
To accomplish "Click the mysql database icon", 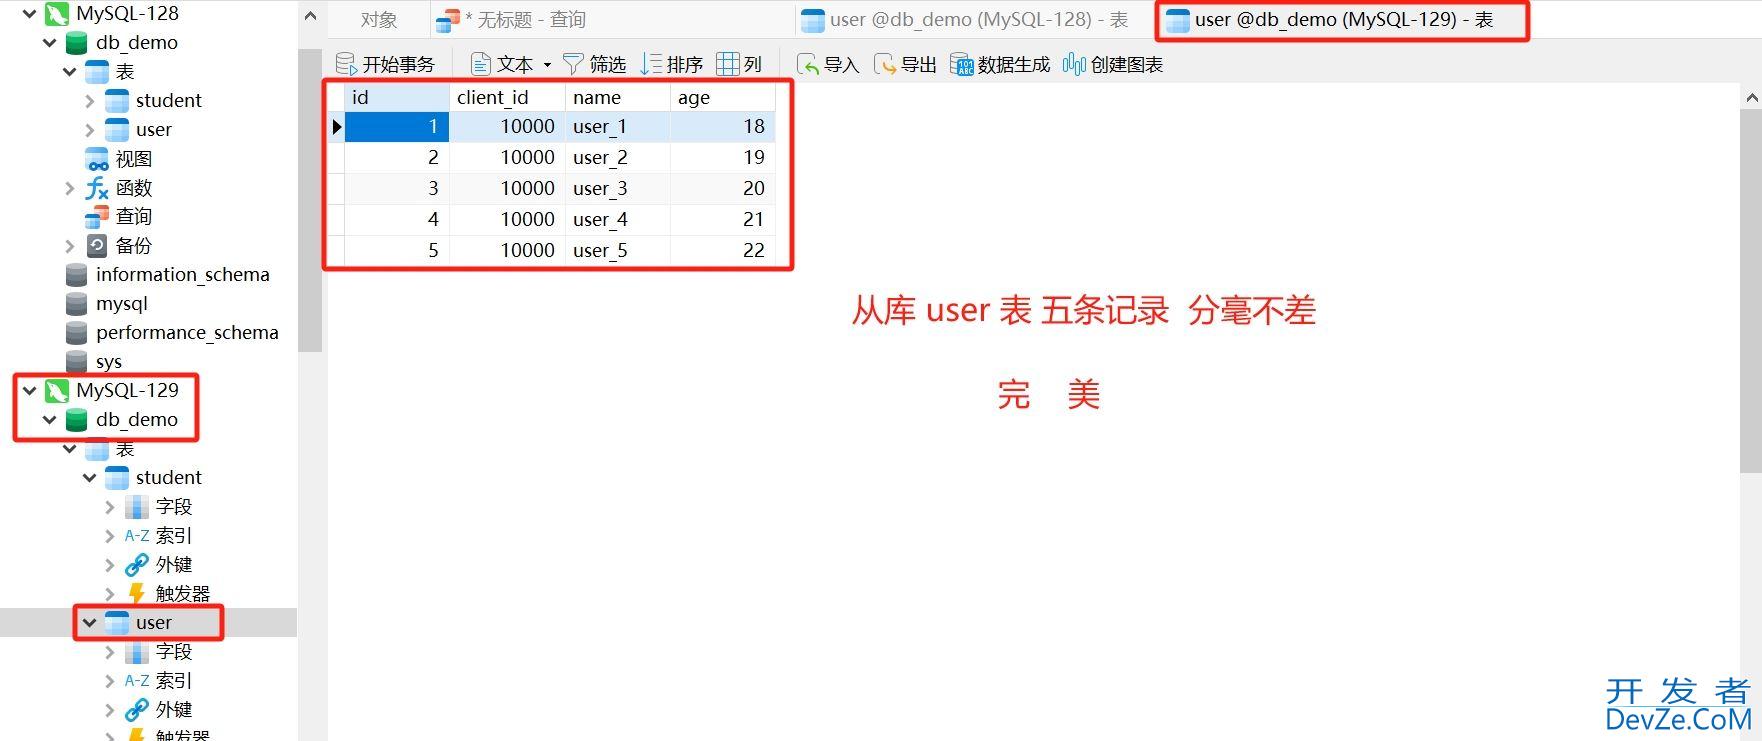I will 76,304.
